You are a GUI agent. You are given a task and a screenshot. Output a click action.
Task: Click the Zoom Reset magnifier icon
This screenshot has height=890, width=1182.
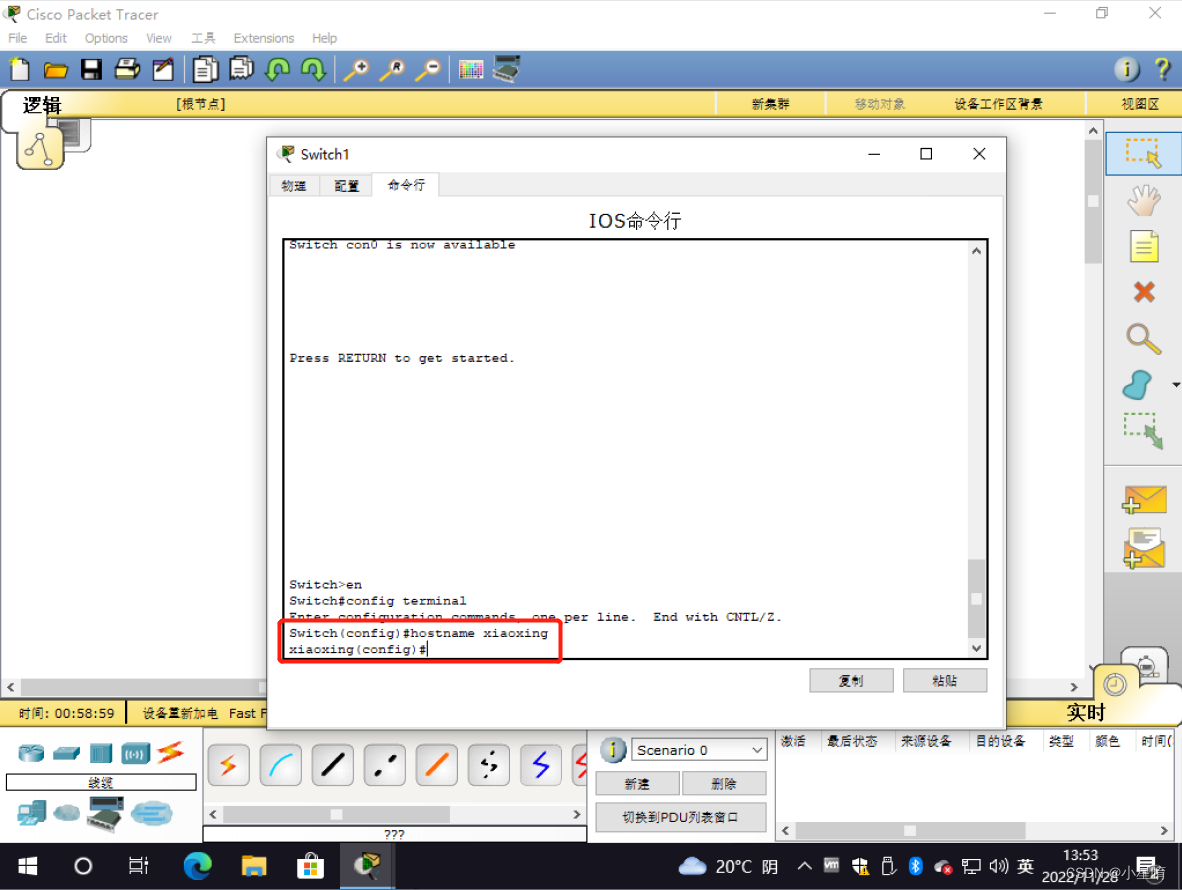(x=392, y=69)
